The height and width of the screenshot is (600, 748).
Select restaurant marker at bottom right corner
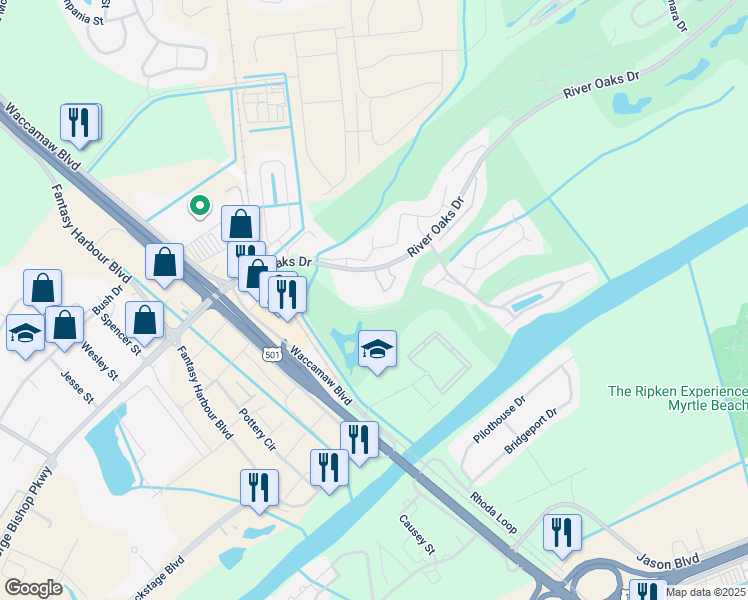(648, 590)
